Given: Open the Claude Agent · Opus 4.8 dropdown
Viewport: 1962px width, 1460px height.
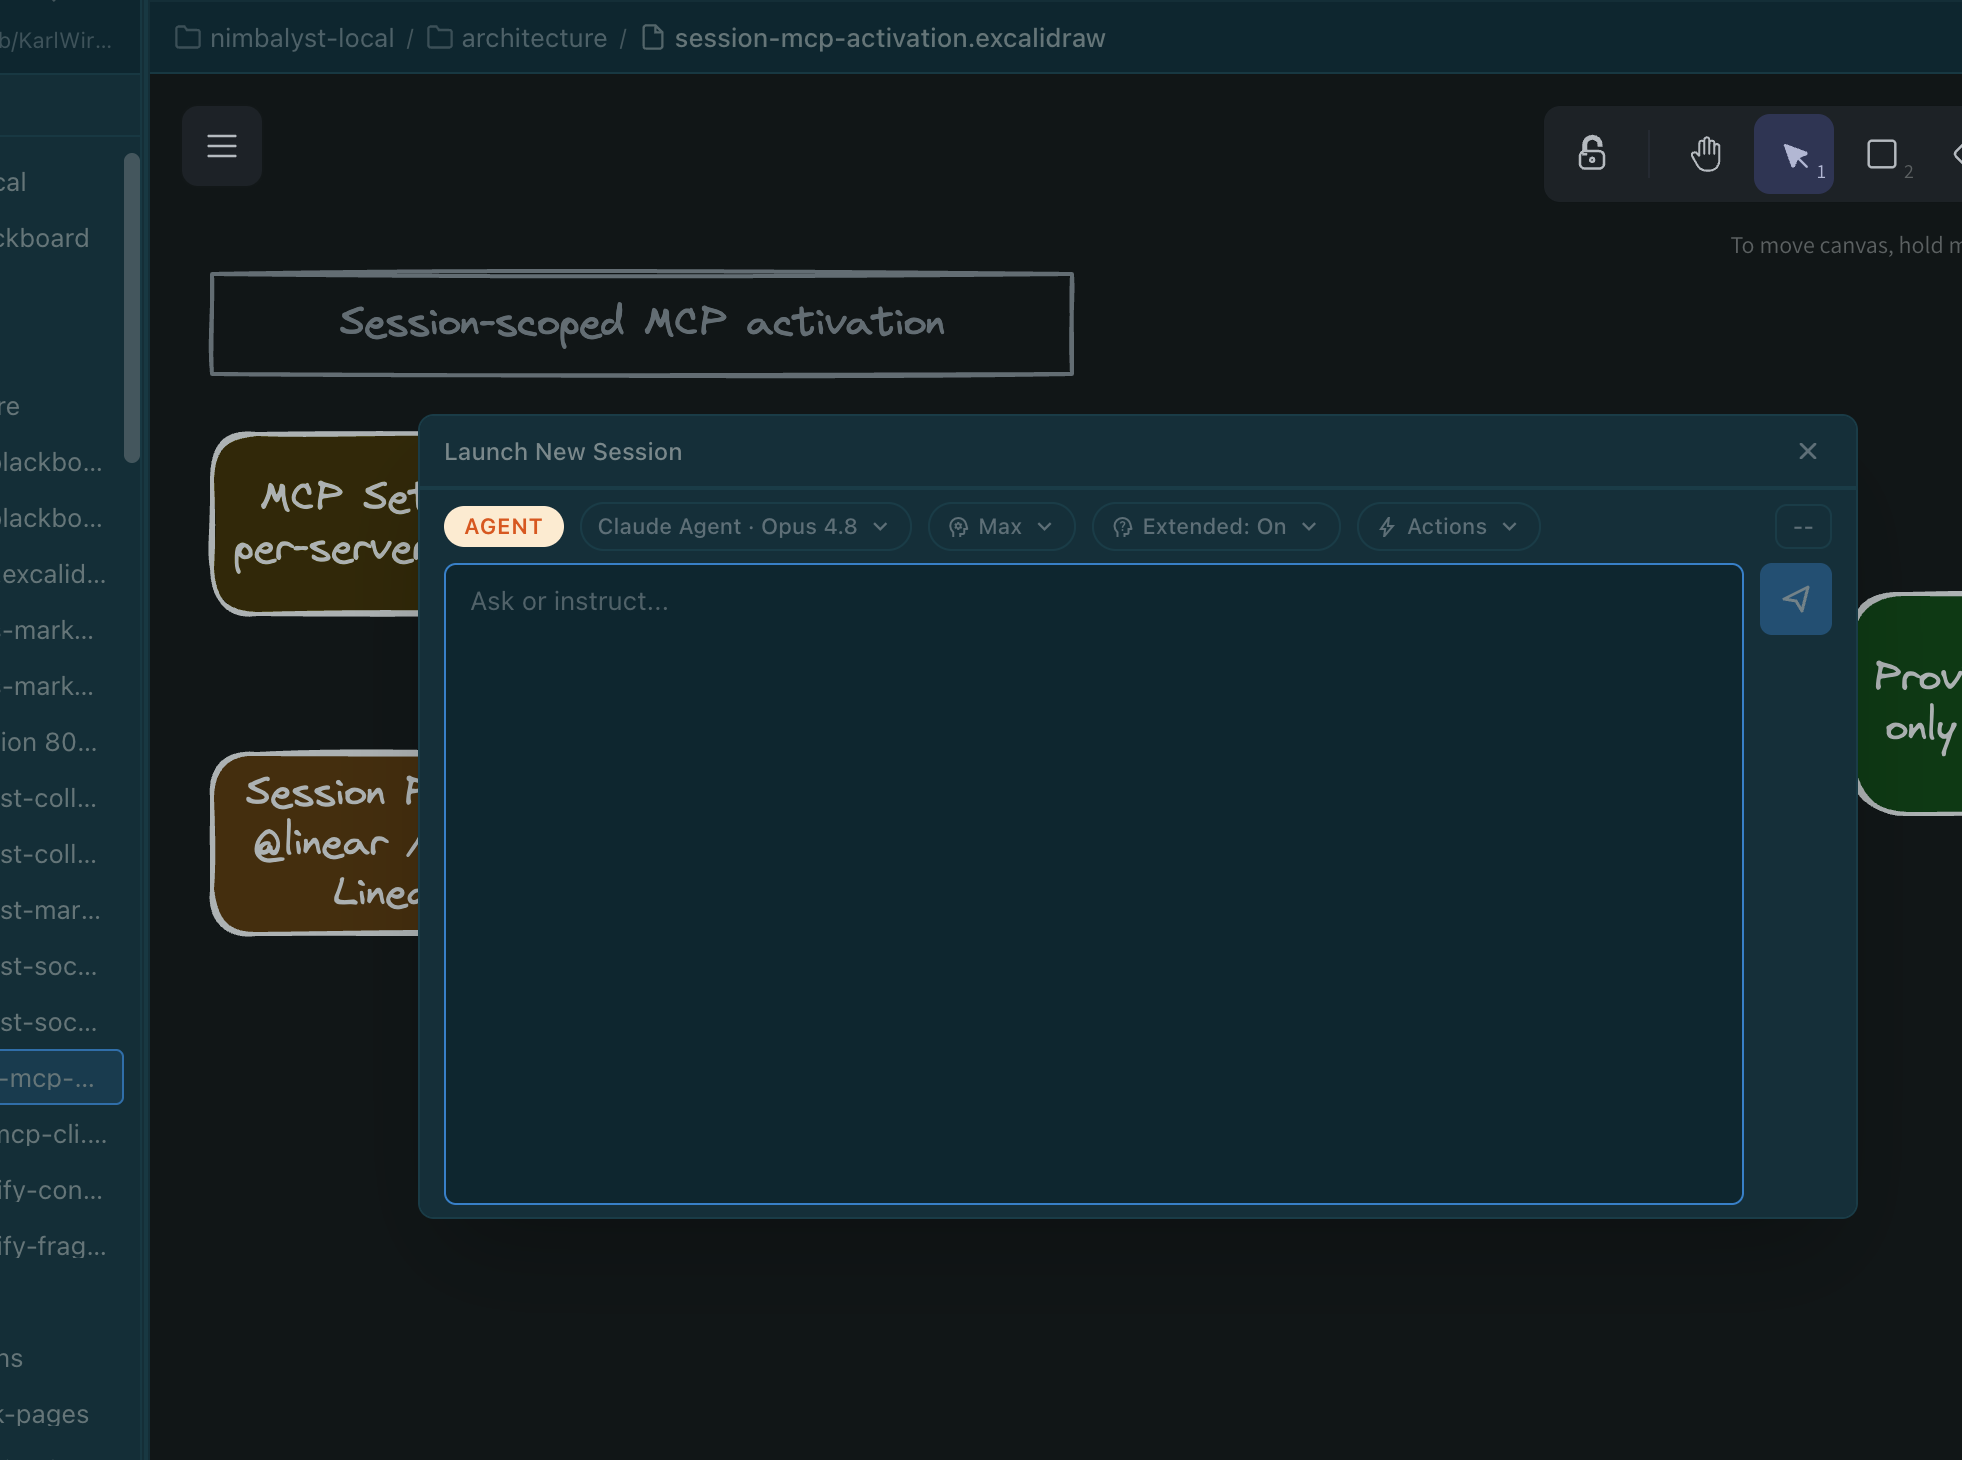Looking at the screenshot, I should pyautogui.click(x=745, y=527).
